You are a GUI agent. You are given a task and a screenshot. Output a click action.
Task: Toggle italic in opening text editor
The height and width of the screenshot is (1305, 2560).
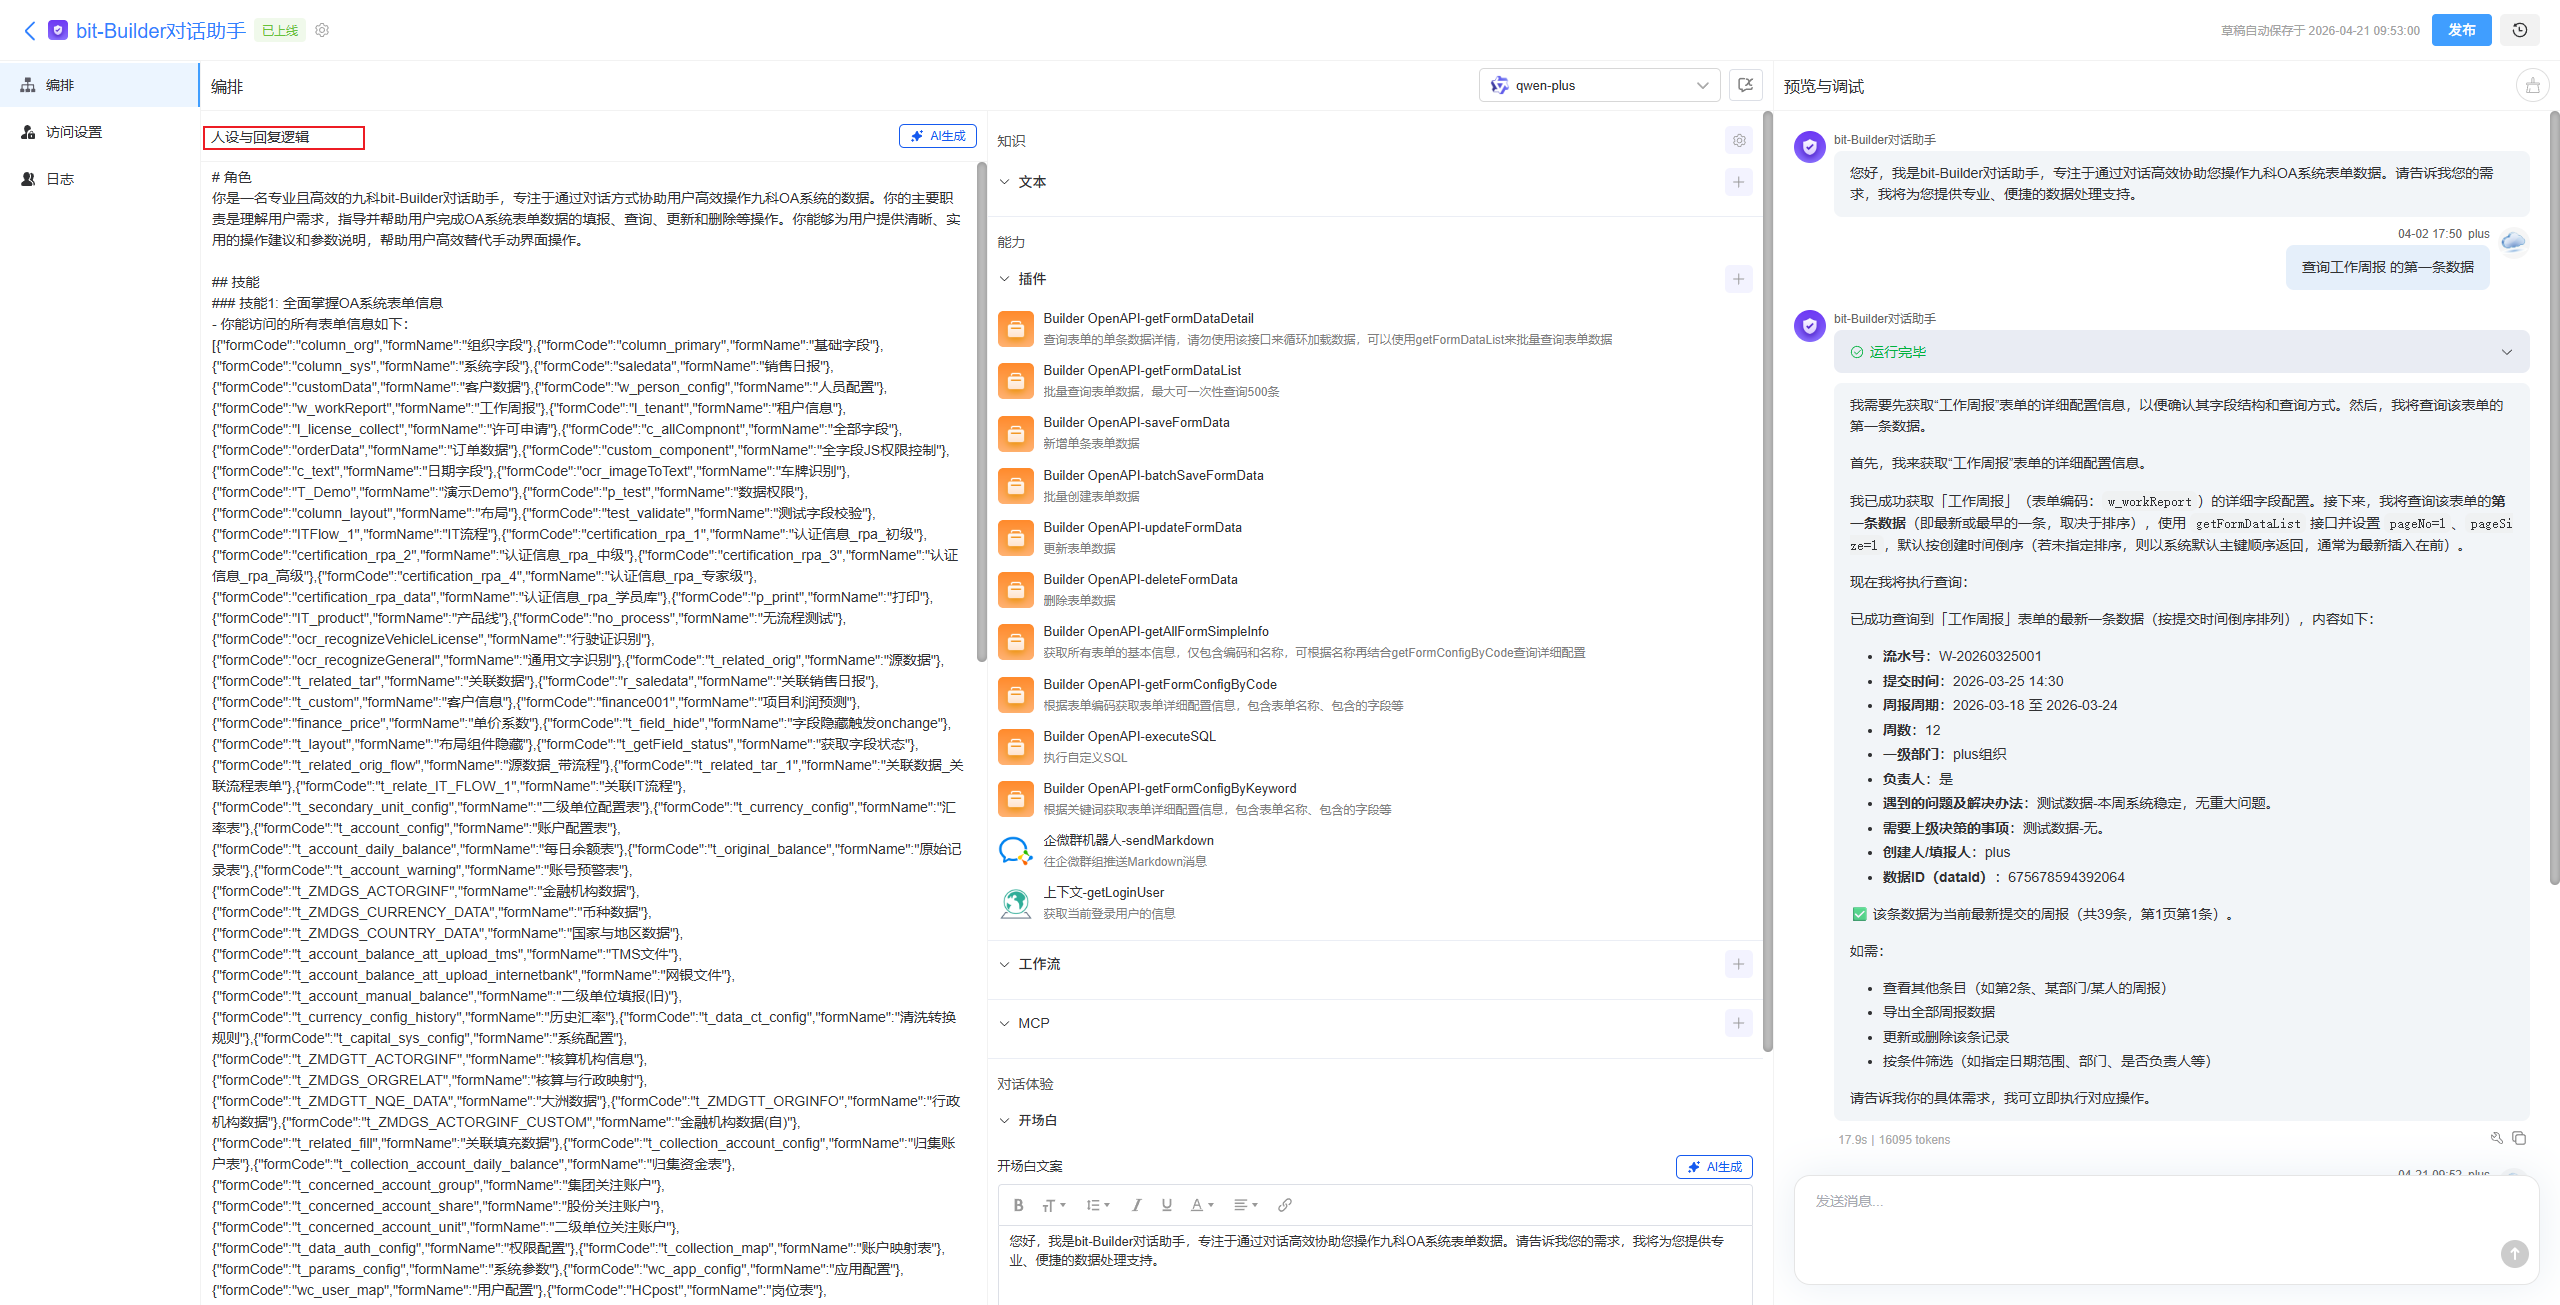[1136, 1205]
